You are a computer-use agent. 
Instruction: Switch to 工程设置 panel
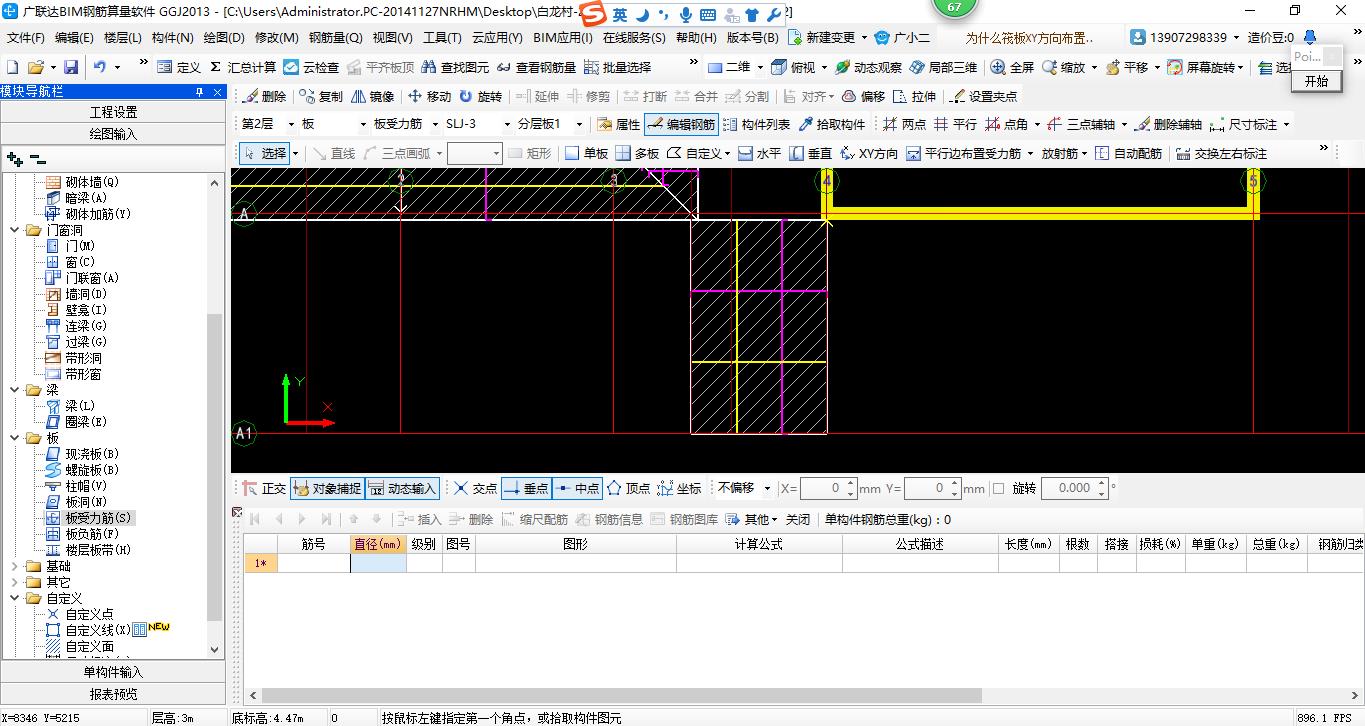[x=113, y=112]
